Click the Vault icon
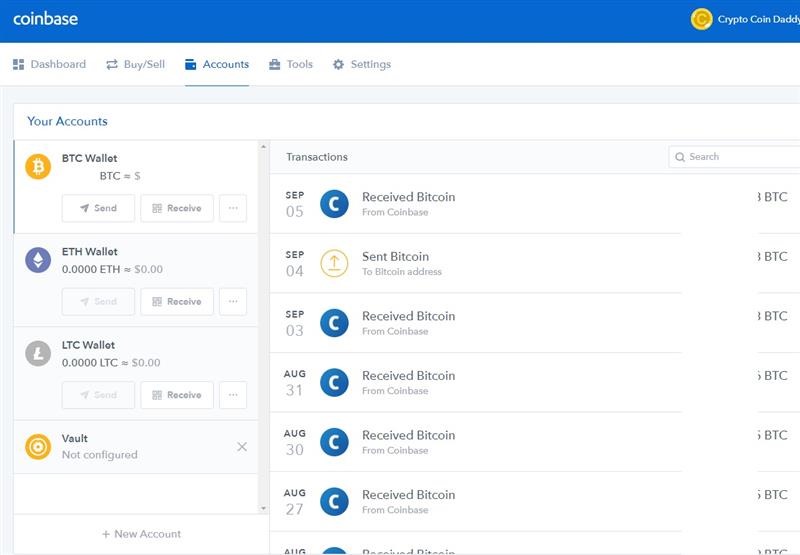 click(38, 446)
